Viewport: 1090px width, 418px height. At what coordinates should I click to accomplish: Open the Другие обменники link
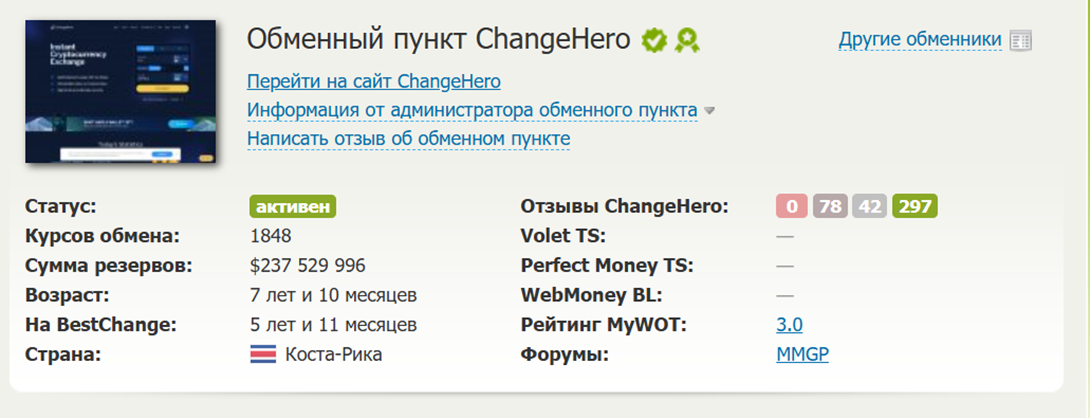coord(920,40)
